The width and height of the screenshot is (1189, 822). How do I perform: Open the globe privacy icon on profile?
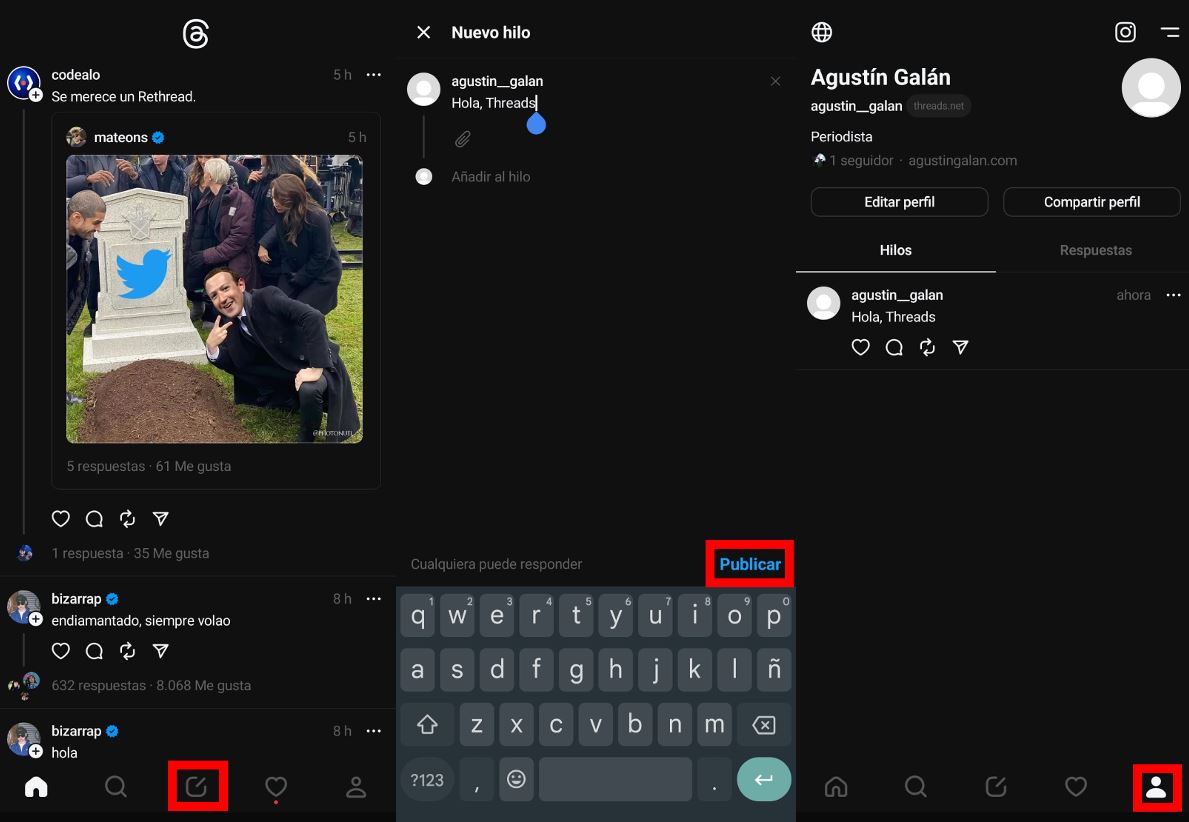821,32
